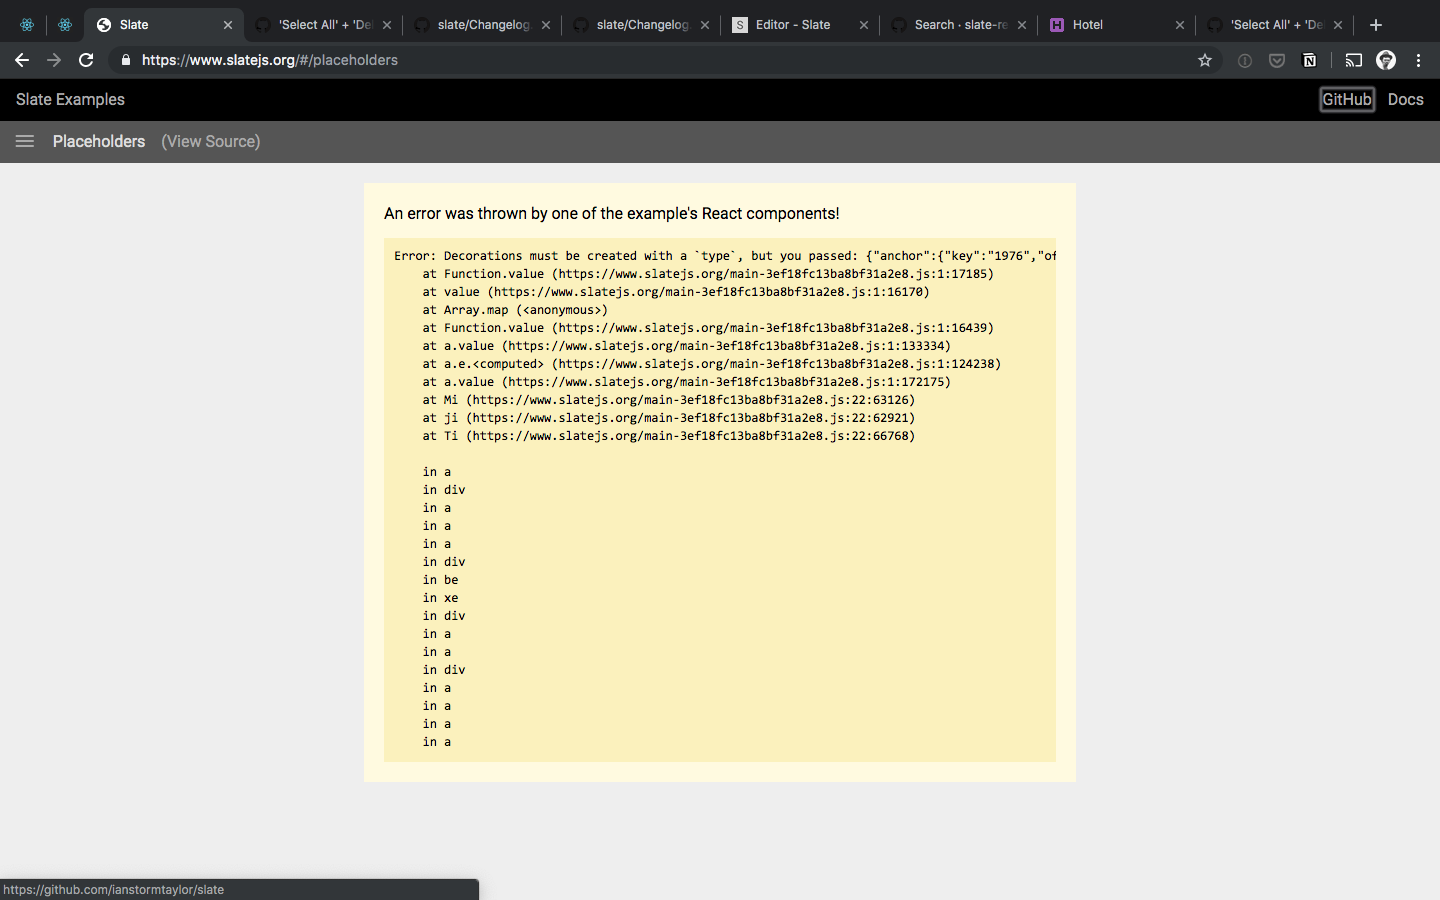This screenshot has height=900, width=1440.
Task: Open the Pocket extension icon
Action: (x=1277, y=60)
